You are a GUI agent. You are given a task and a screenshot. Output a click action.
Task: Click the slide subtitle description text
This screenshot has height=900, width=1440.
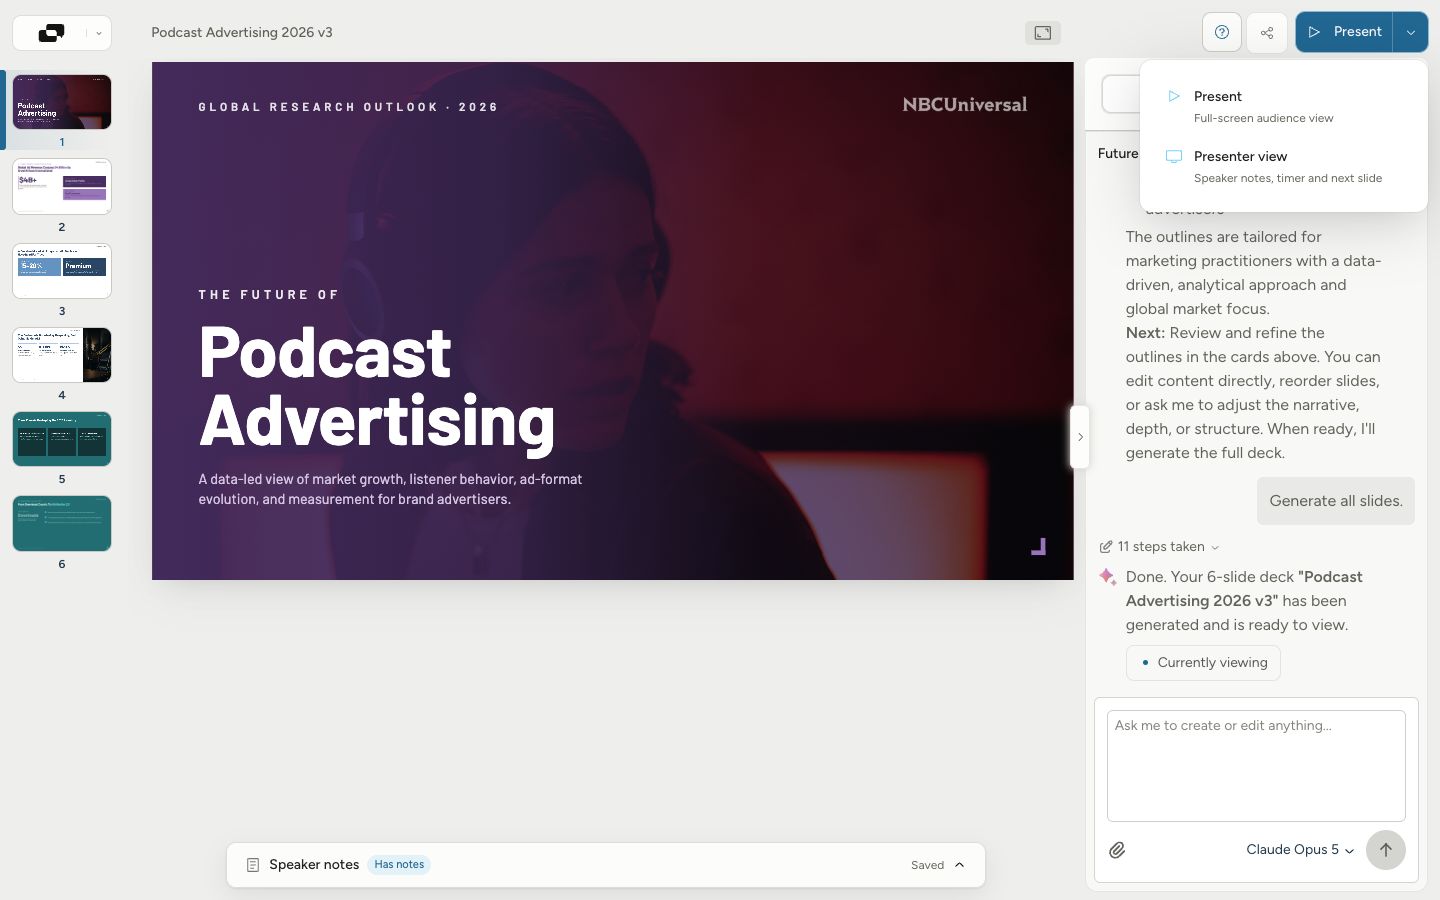(390, 489)
